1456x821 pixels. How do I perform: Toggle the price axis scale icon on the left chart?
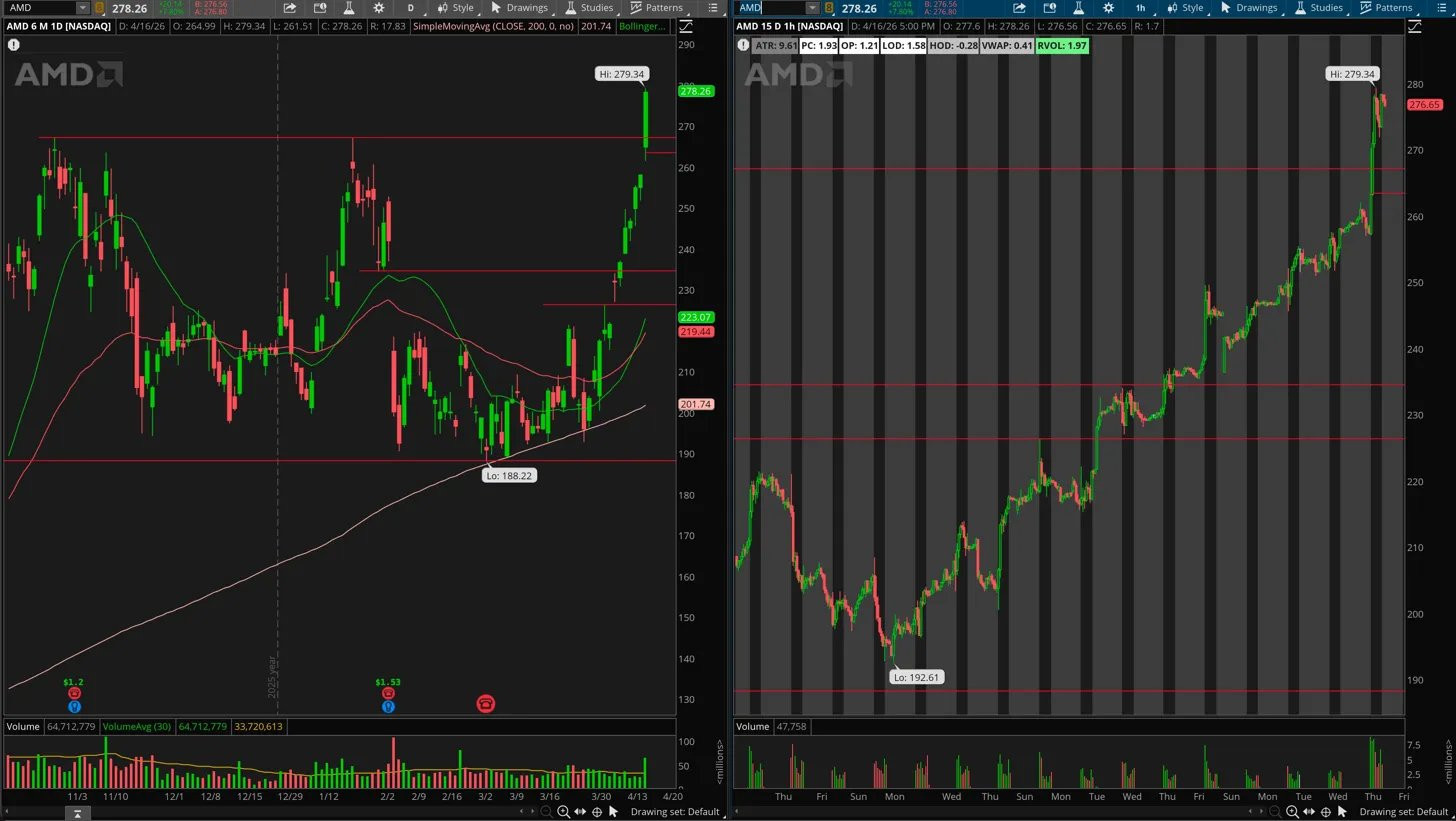coord(686,26)
